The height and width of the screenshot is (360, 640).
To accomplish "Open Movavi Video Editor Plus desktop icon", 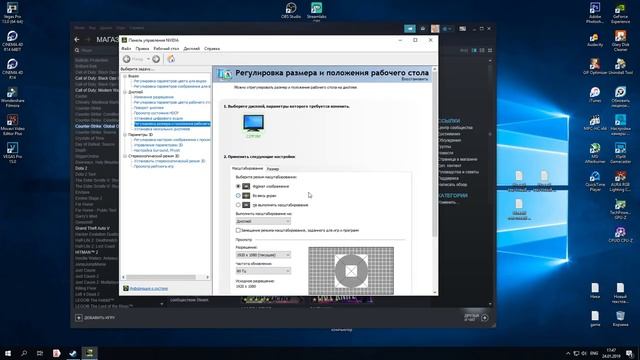I will point(12,125).
